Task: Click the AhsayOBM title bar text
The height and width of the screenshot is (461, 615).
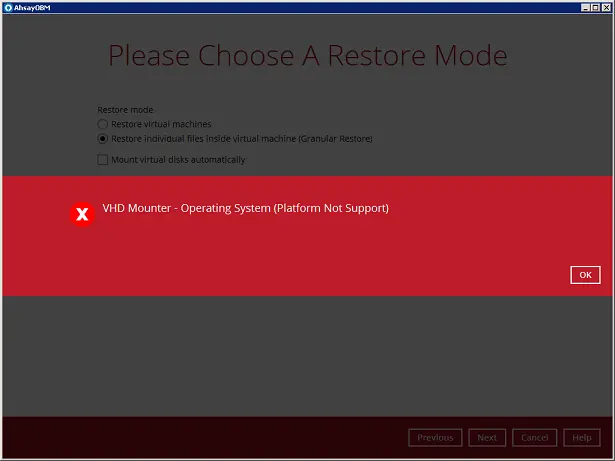Action: click(x=31, y=6)
